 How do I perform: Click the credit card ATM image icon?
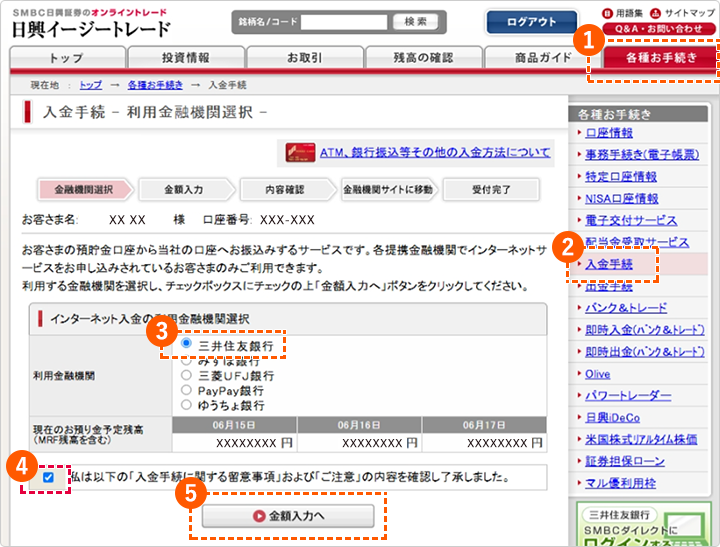click(x=300, y=152)
